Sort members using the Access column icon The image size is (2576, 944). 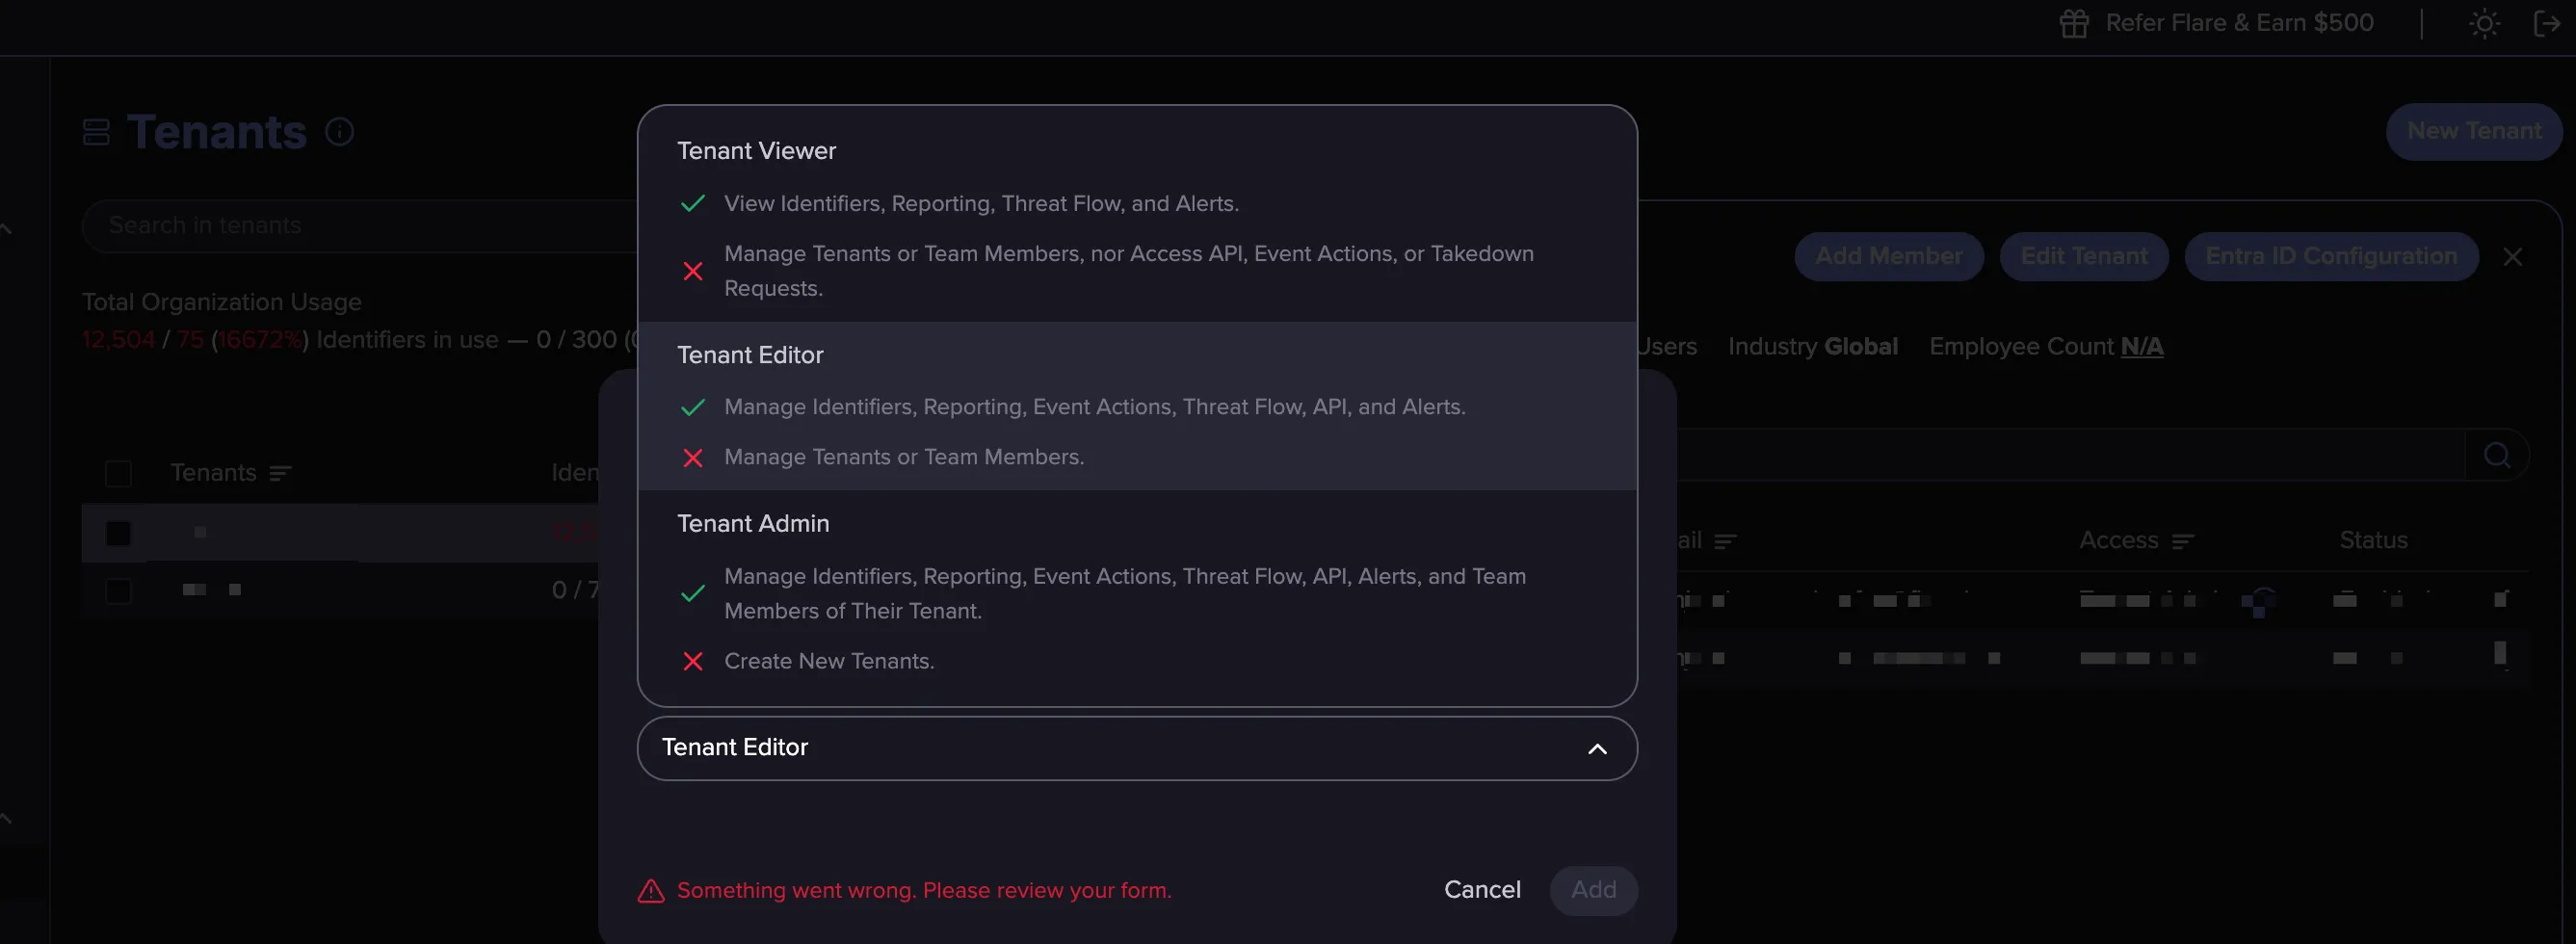(2183, 541)
